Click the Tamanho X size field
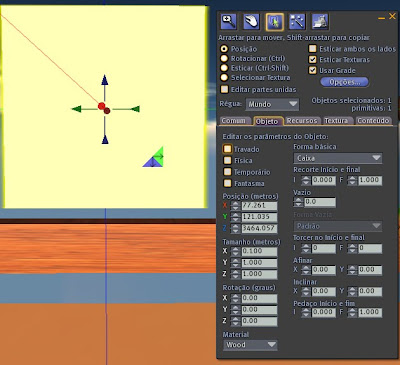This screenshot has height=365, width=400. [259, 251]
